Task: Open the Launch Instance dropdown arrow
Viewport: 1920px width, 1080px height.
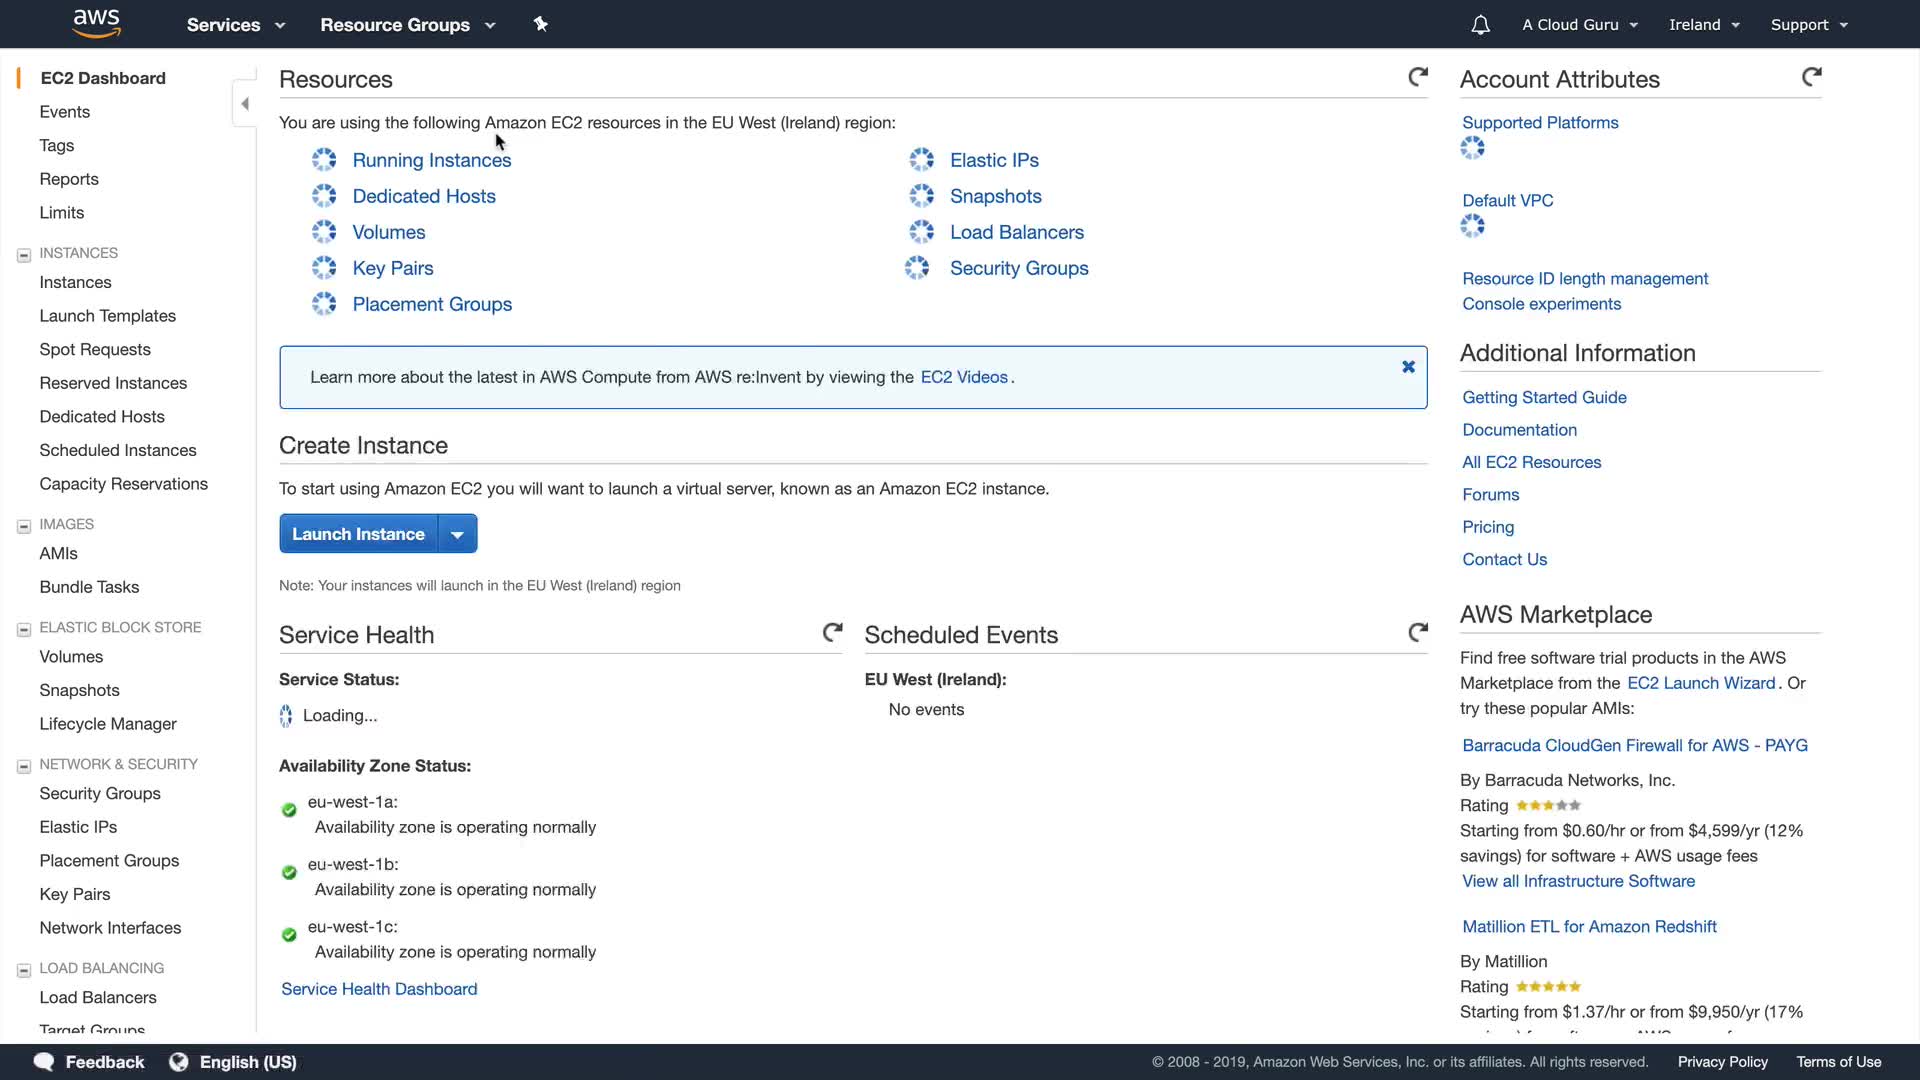Action: [457, 535]
